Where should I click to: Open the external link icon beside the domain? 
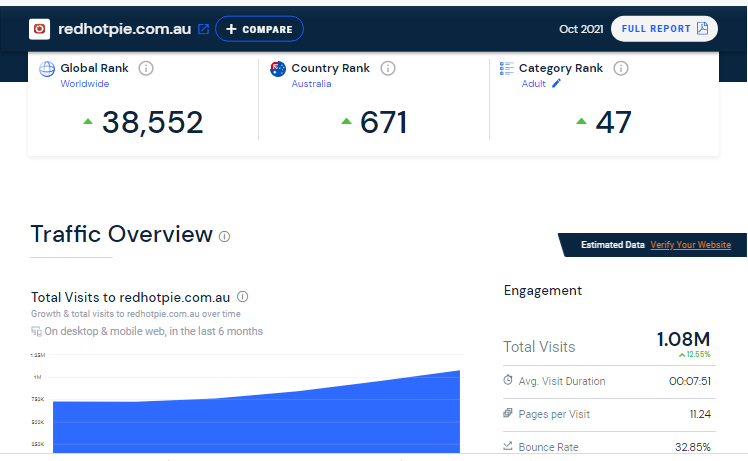tap(204, 29)
